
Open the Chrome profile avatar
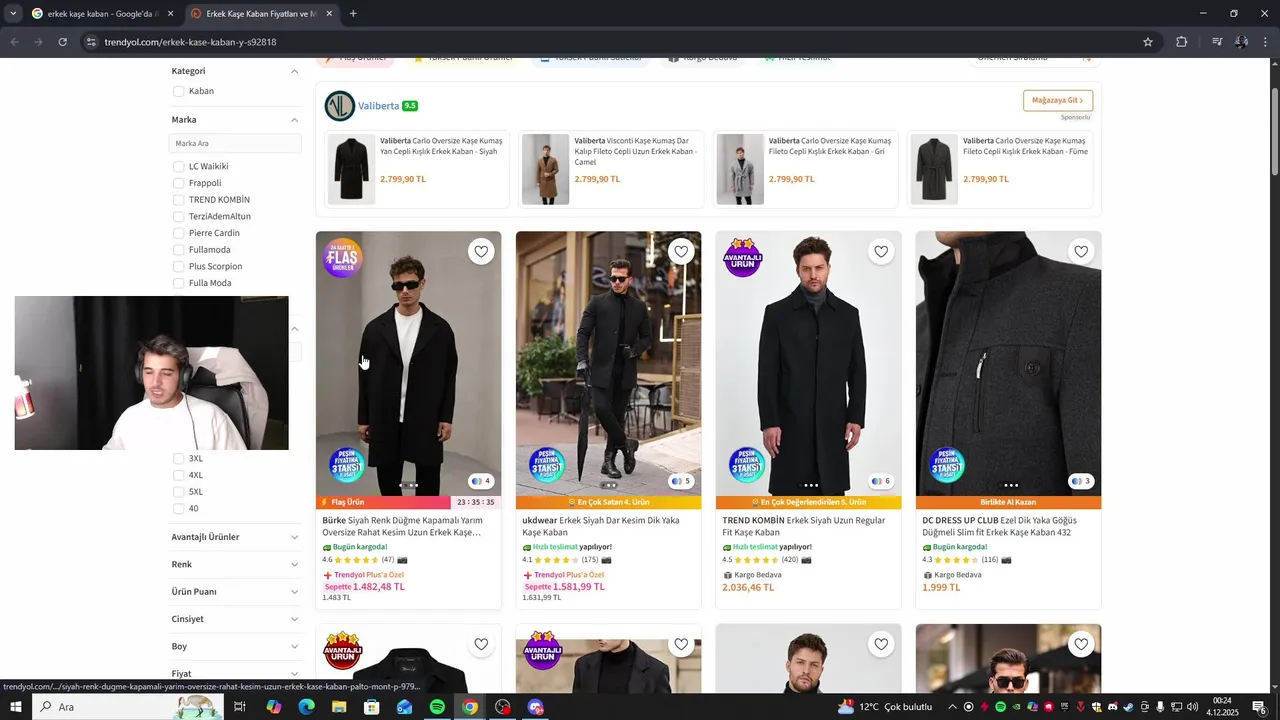(x=1241, y=42)
